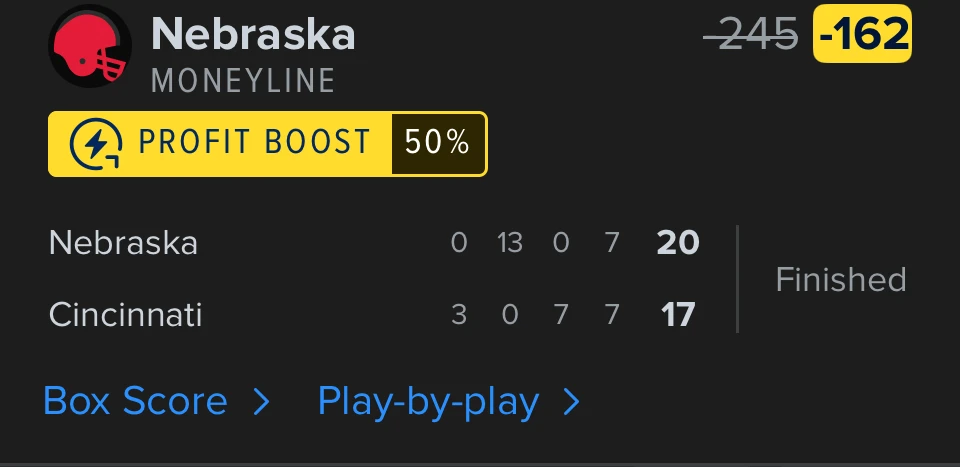Click Nebraska's fourth quarter score 7
Viewport: 960px width, 467px height.
pos(612,243)
